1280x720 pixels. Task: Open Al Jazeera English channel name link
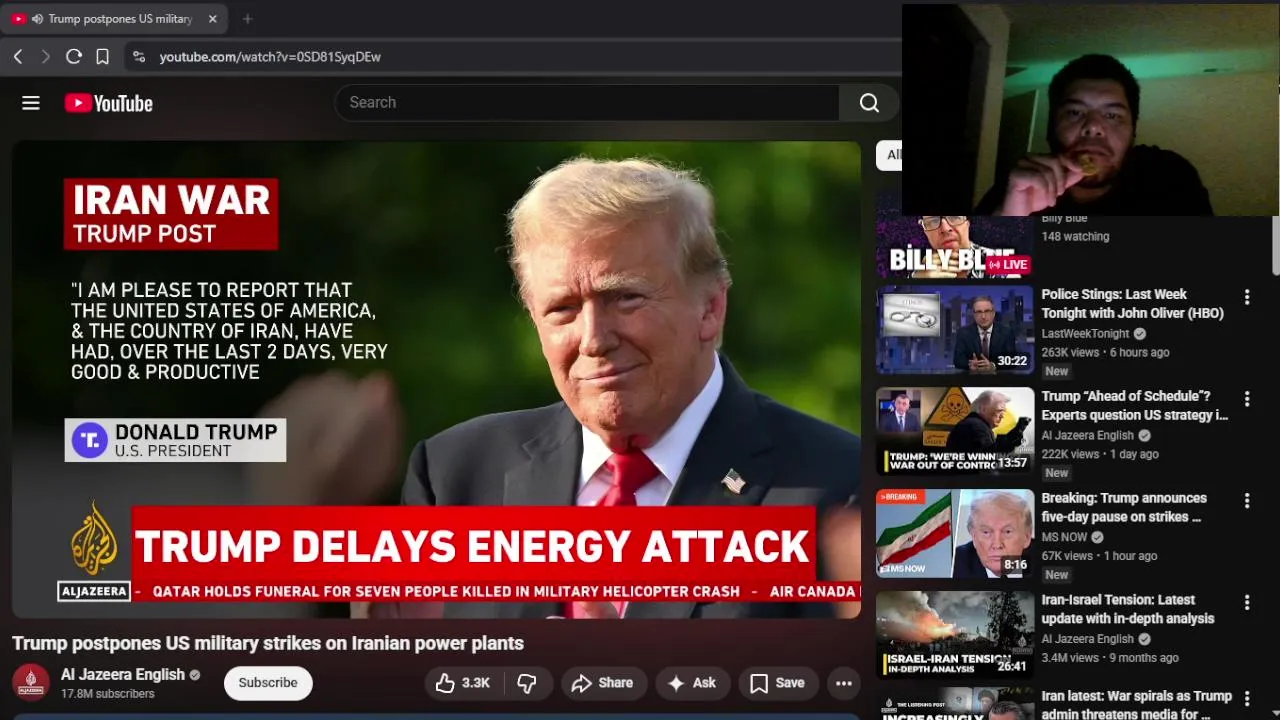(x=123, y=675)
